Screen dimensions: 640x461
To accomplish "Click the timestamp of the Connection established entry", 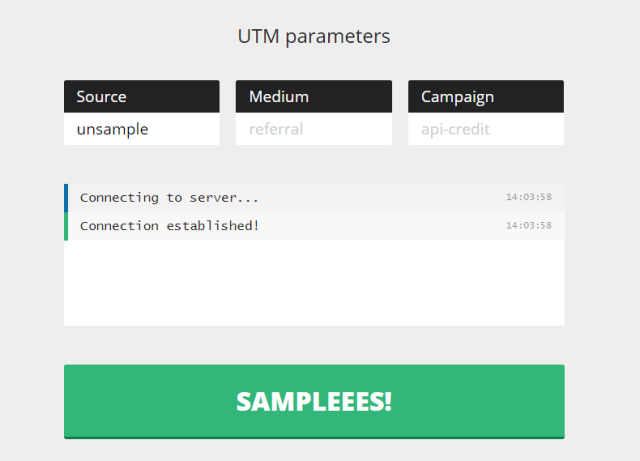I will pos(528,226).
